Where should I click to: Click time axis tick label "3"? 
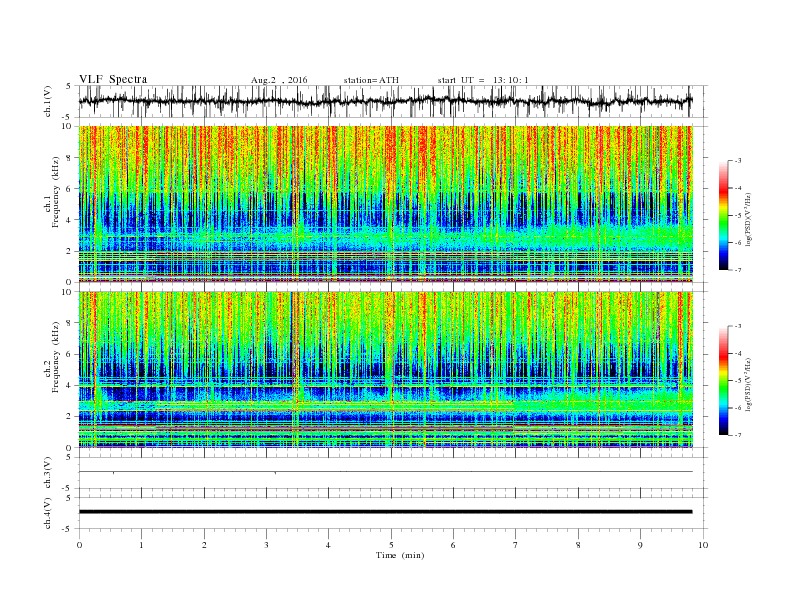pos(266,545)
